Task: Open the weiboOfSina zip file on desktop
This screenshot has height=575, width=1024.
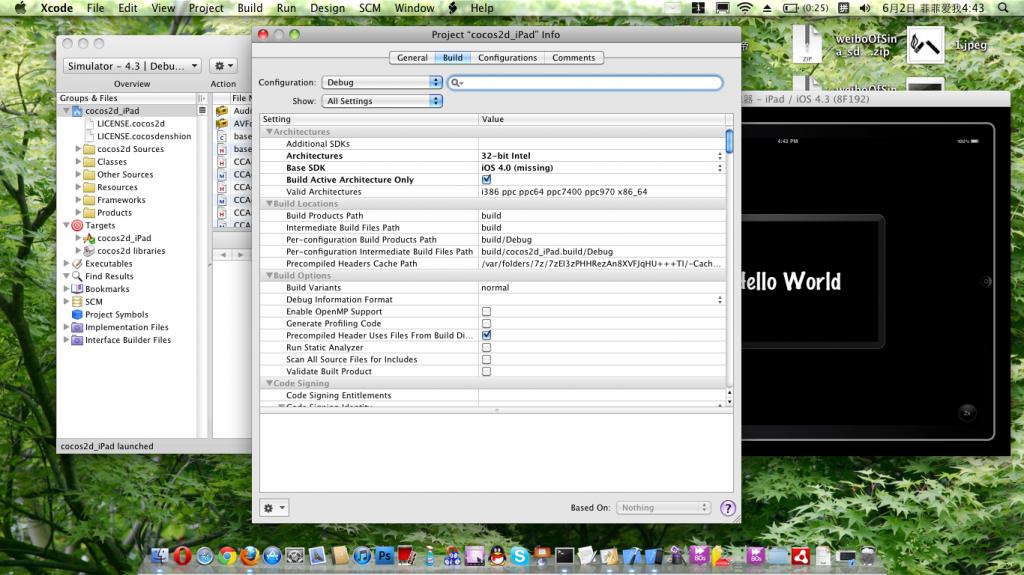Action: (x=808, y=44)
